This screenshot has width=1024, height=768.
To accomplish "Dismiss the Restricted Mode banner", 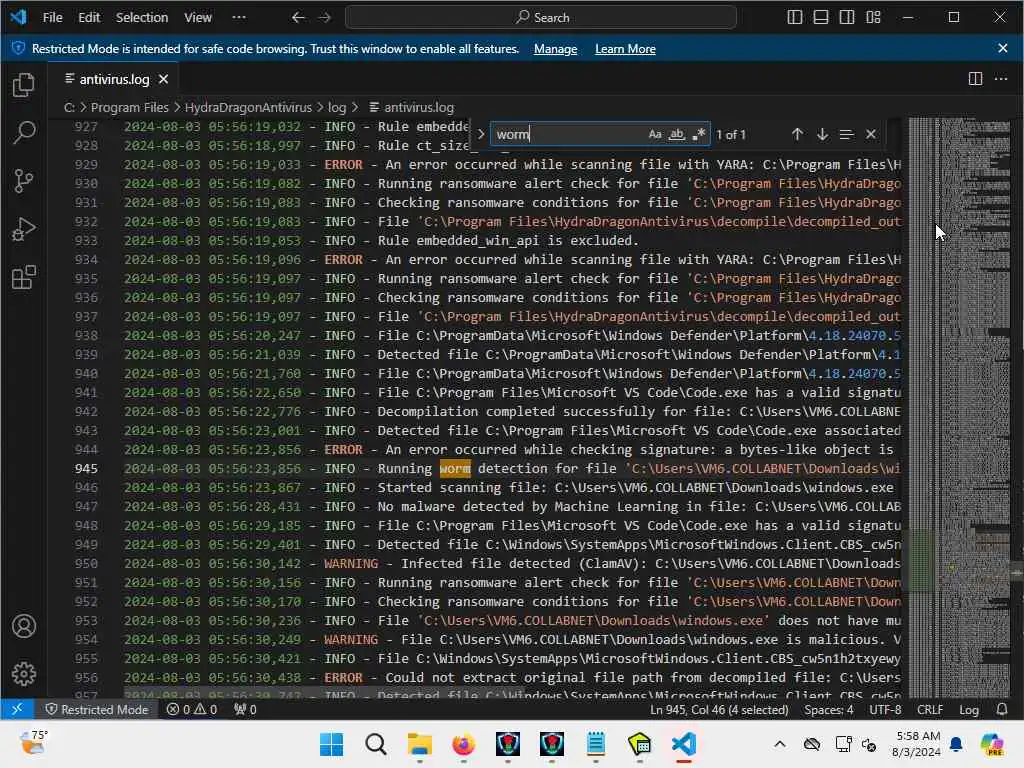I will 1002,48.
